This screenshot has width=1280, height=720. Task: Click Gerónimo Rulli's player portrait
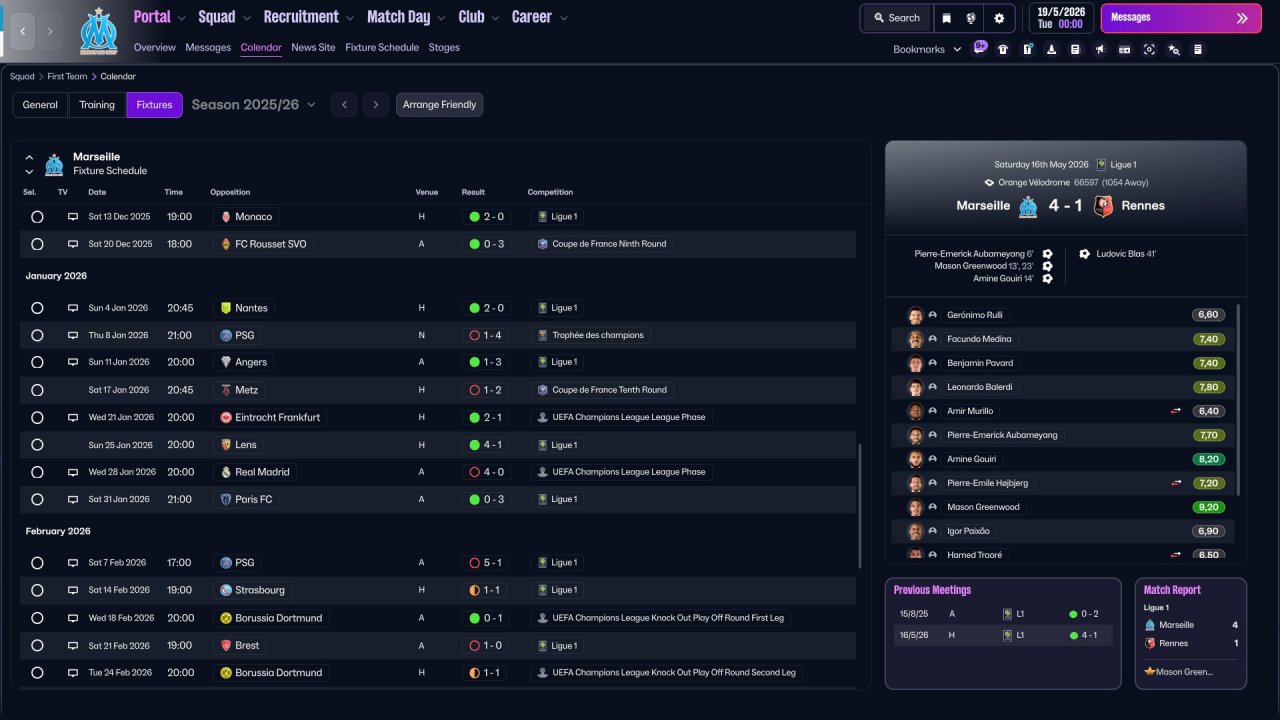914,315
